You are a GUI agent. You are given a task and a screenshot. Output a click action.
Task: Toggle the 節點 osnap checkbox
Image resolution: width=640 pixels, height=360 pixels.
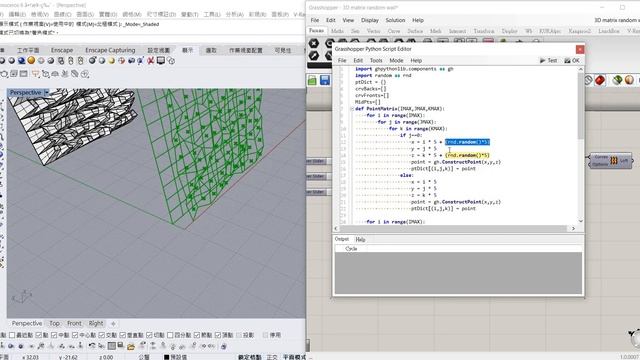pos(197,335)
